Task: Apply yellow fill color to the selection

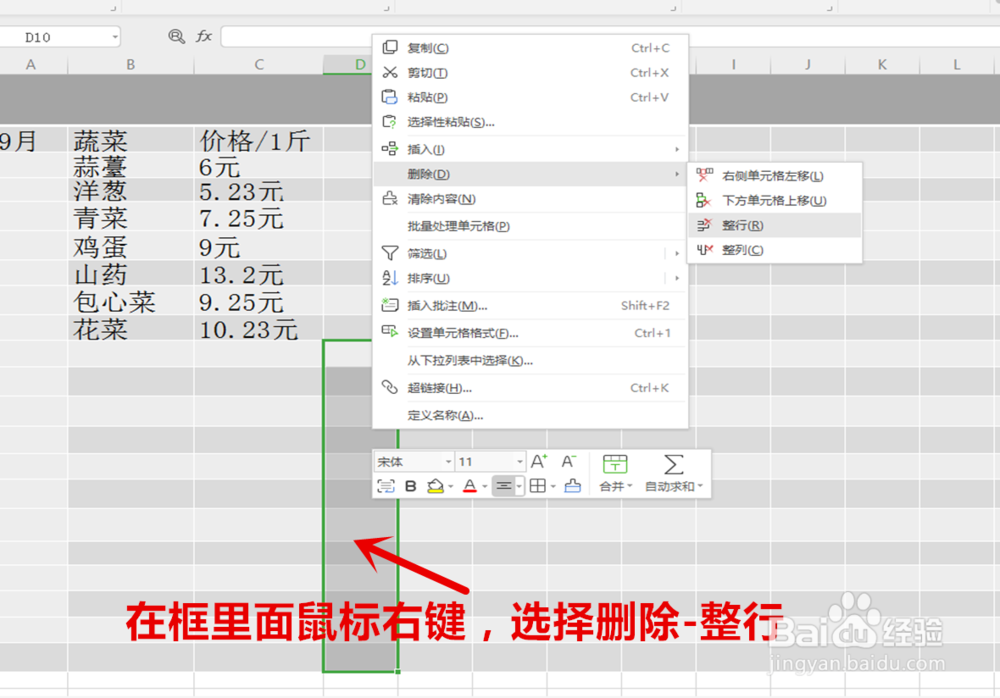Action: pos(436,485)
